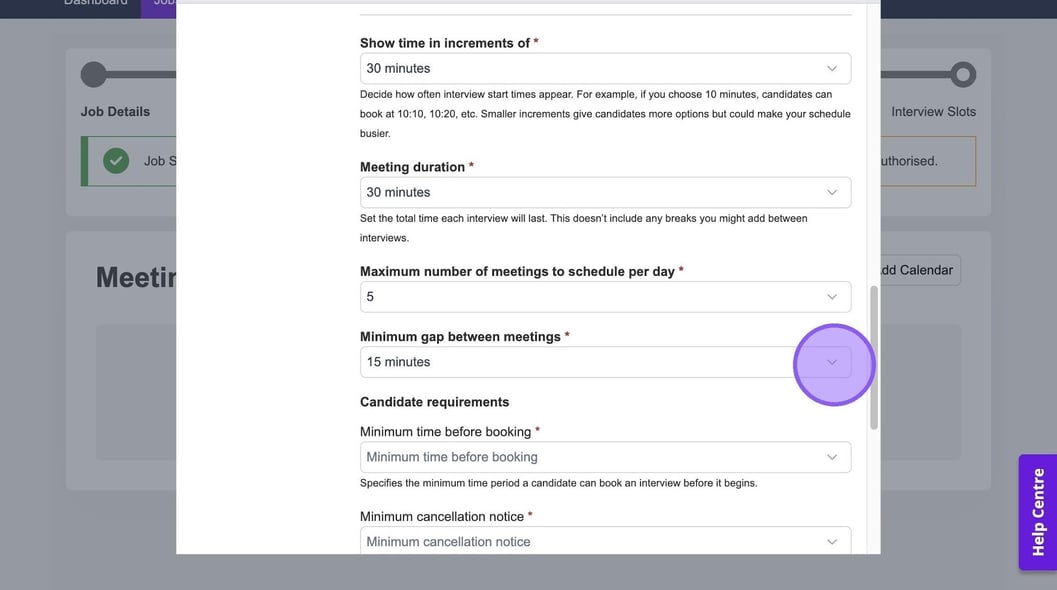
Task: Click the Candidate requirements heading
Action: [434, 402]
